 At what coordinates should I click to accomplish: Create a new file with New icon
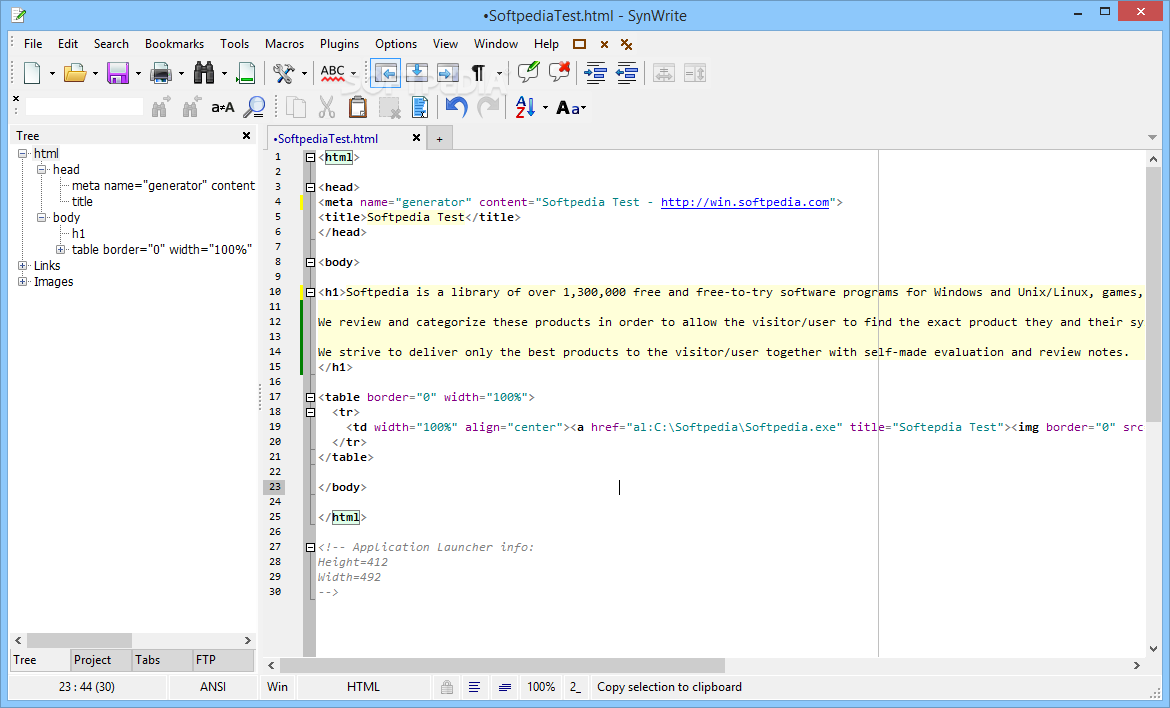click(32, 73)
